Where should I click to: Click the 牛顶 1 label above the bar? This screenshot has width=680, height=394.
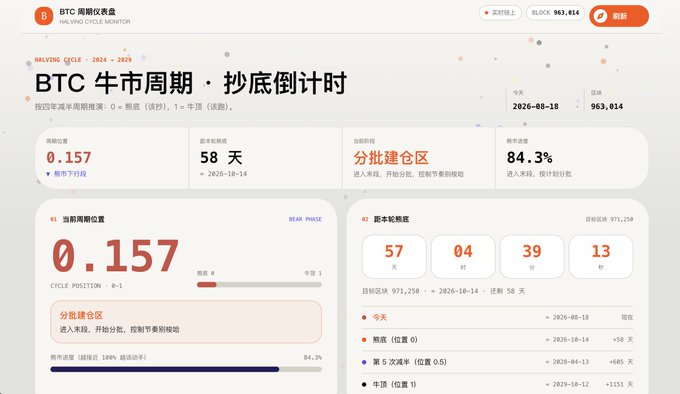313,274
